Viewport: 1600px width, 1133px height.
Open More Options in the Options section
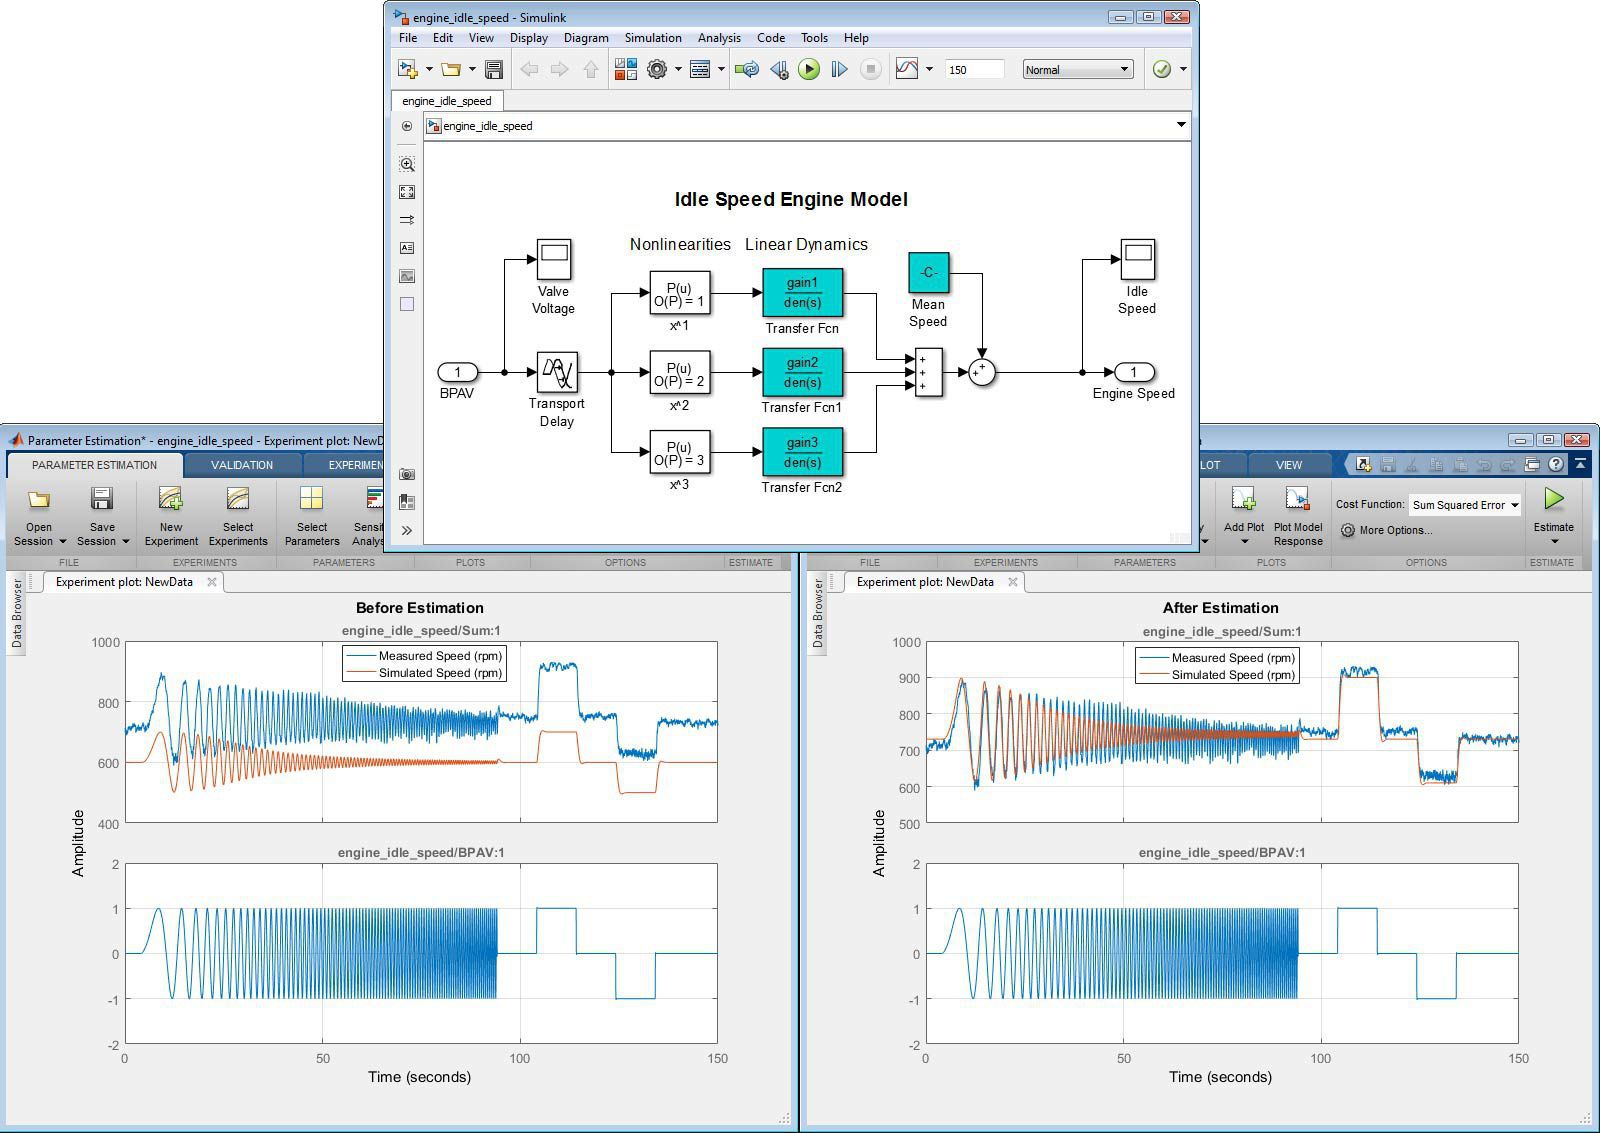(1393, 530)
